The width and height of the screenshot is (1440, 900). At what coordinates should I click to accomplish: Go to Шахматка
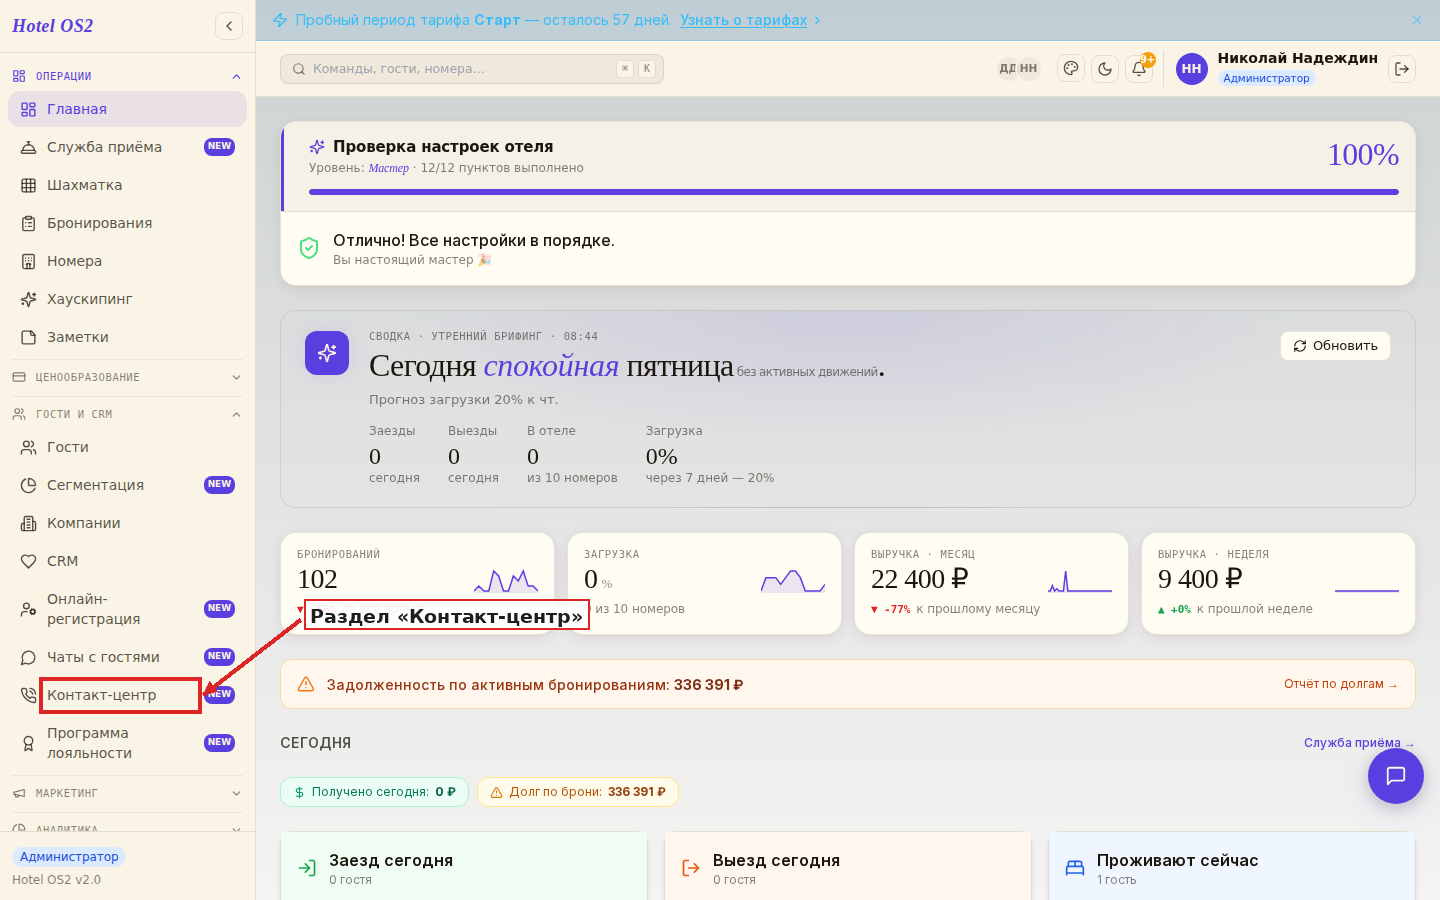(127, 185)
